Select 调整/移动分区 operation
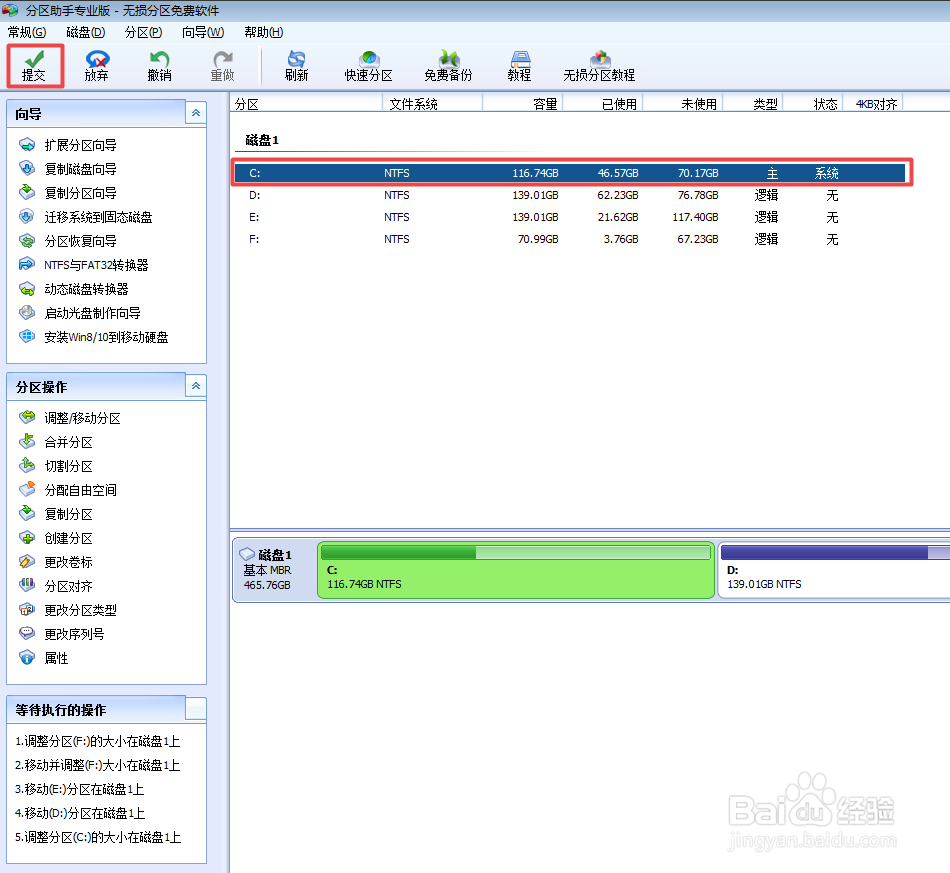950x873 pixels. (x=70, y=418)
